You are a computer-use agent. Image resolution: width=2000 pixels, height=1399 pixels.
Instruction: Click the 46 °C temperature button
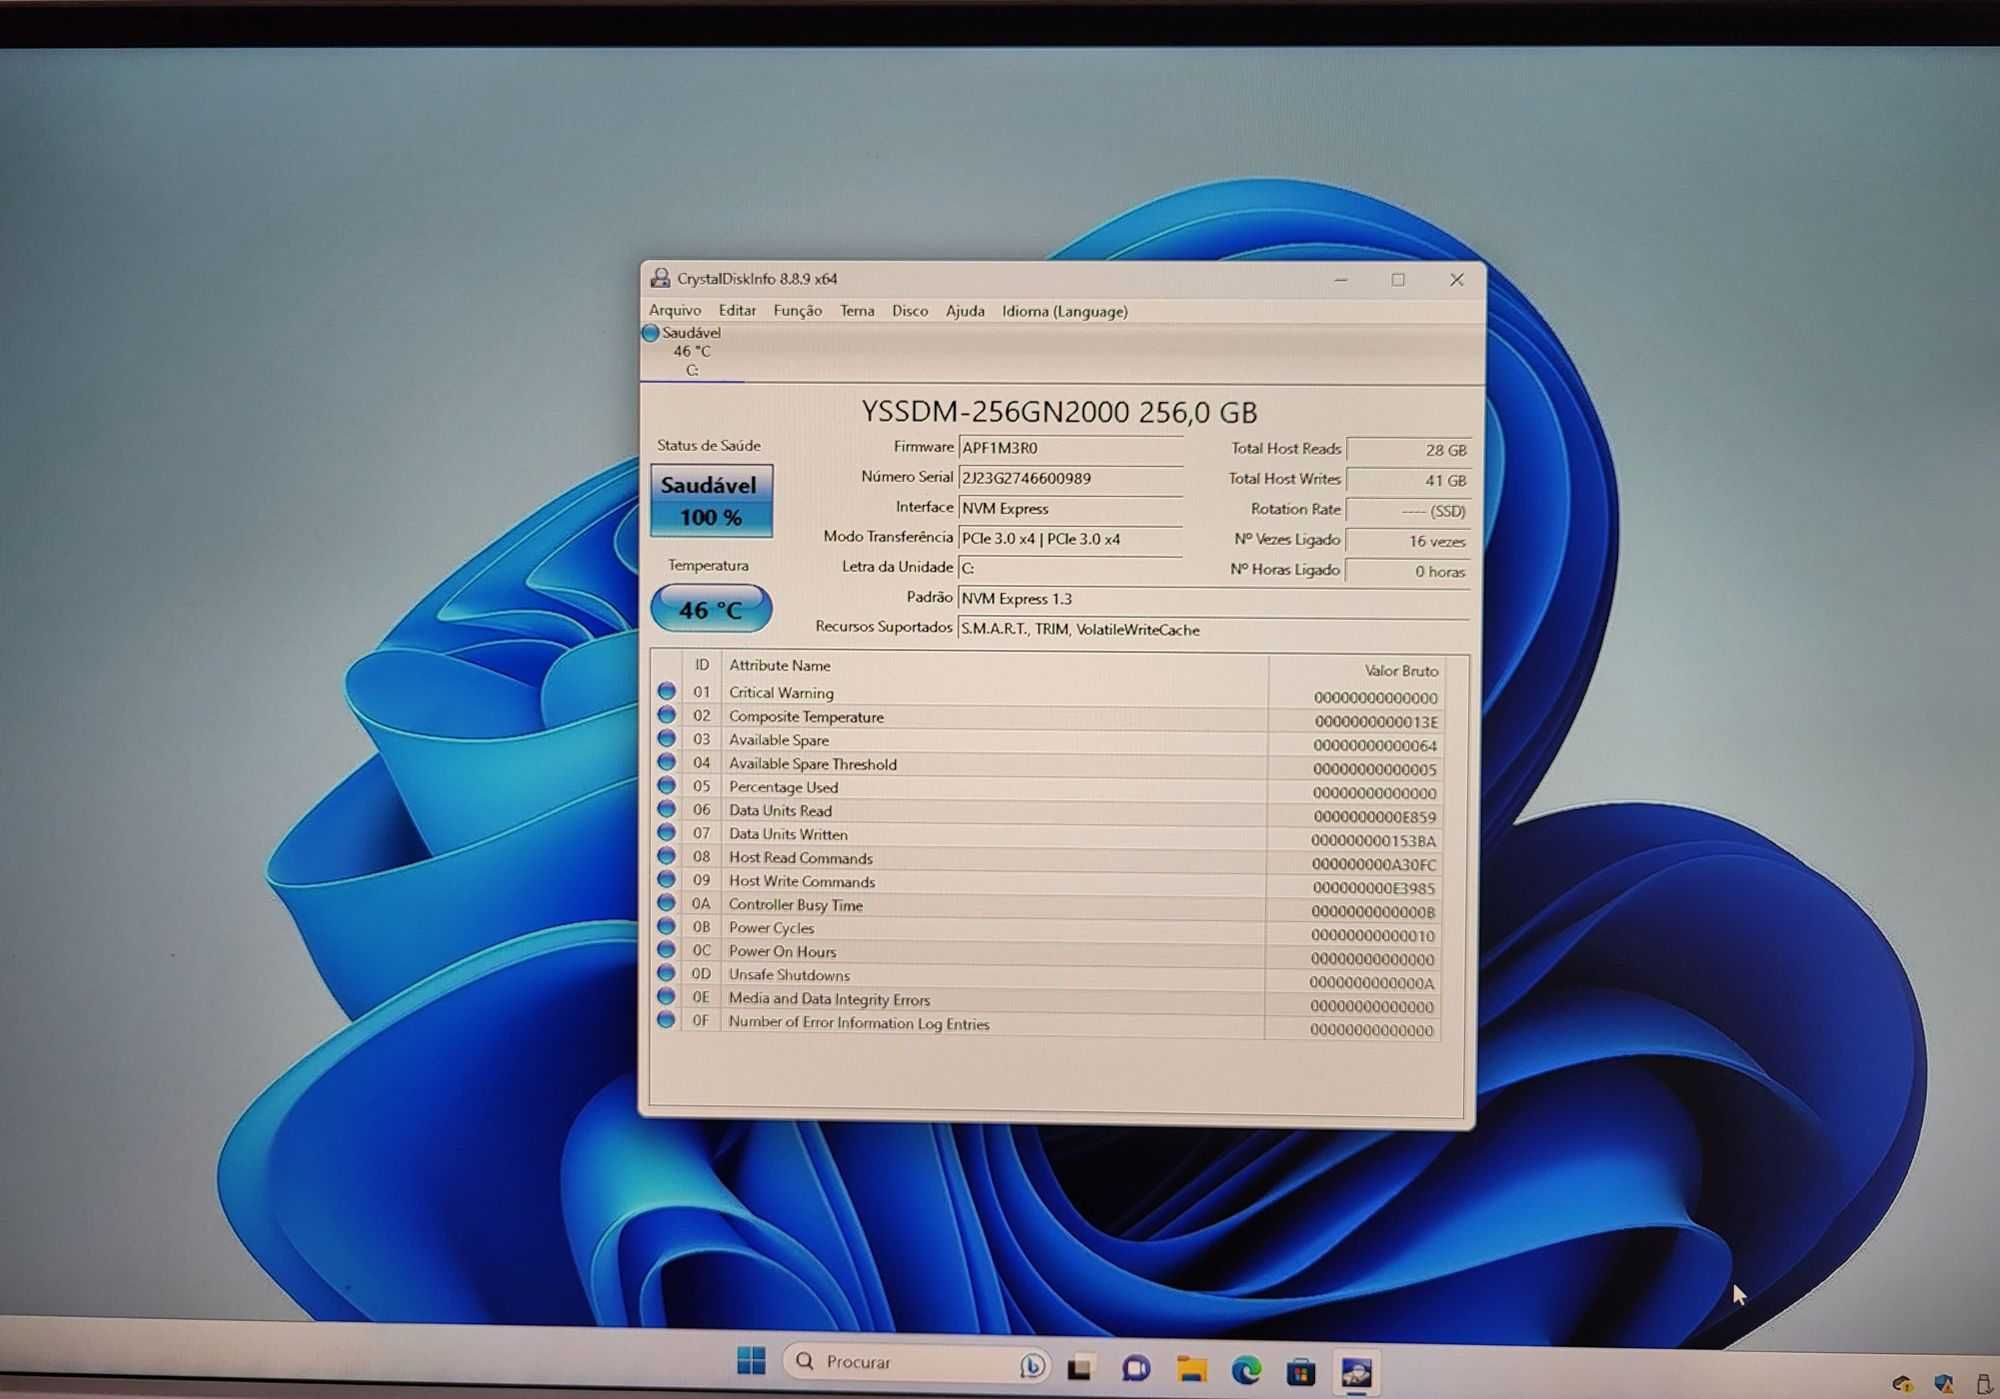coord(711,609)
